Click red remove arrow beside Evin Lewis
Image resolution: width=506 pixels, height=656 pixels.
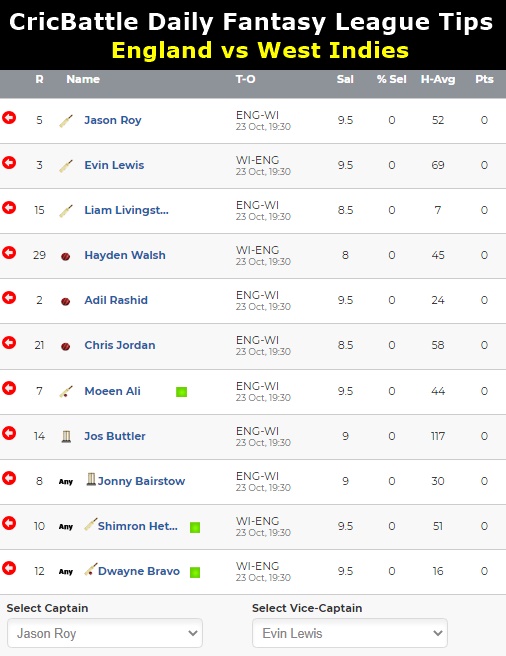[9, 163]
